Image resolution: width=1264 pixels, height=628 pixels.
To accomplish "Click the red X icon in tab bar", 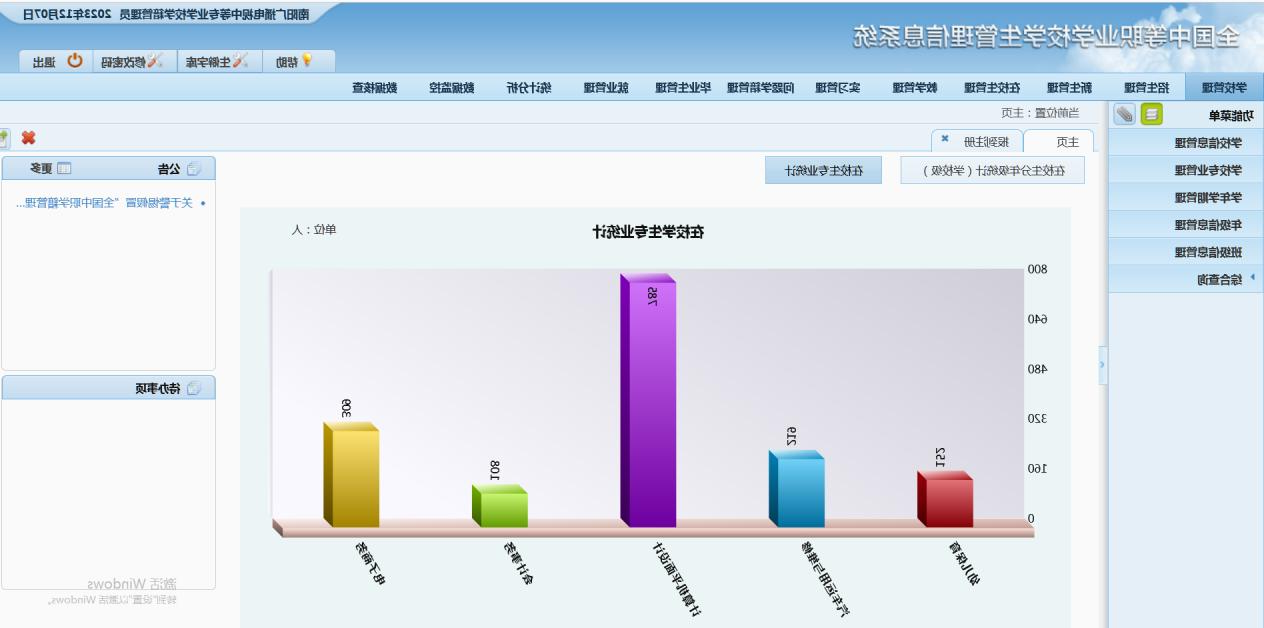I will pos(28,138).
